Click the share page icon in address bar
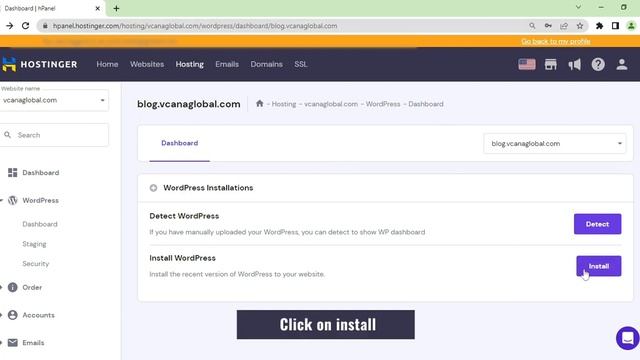 [564, 26]
